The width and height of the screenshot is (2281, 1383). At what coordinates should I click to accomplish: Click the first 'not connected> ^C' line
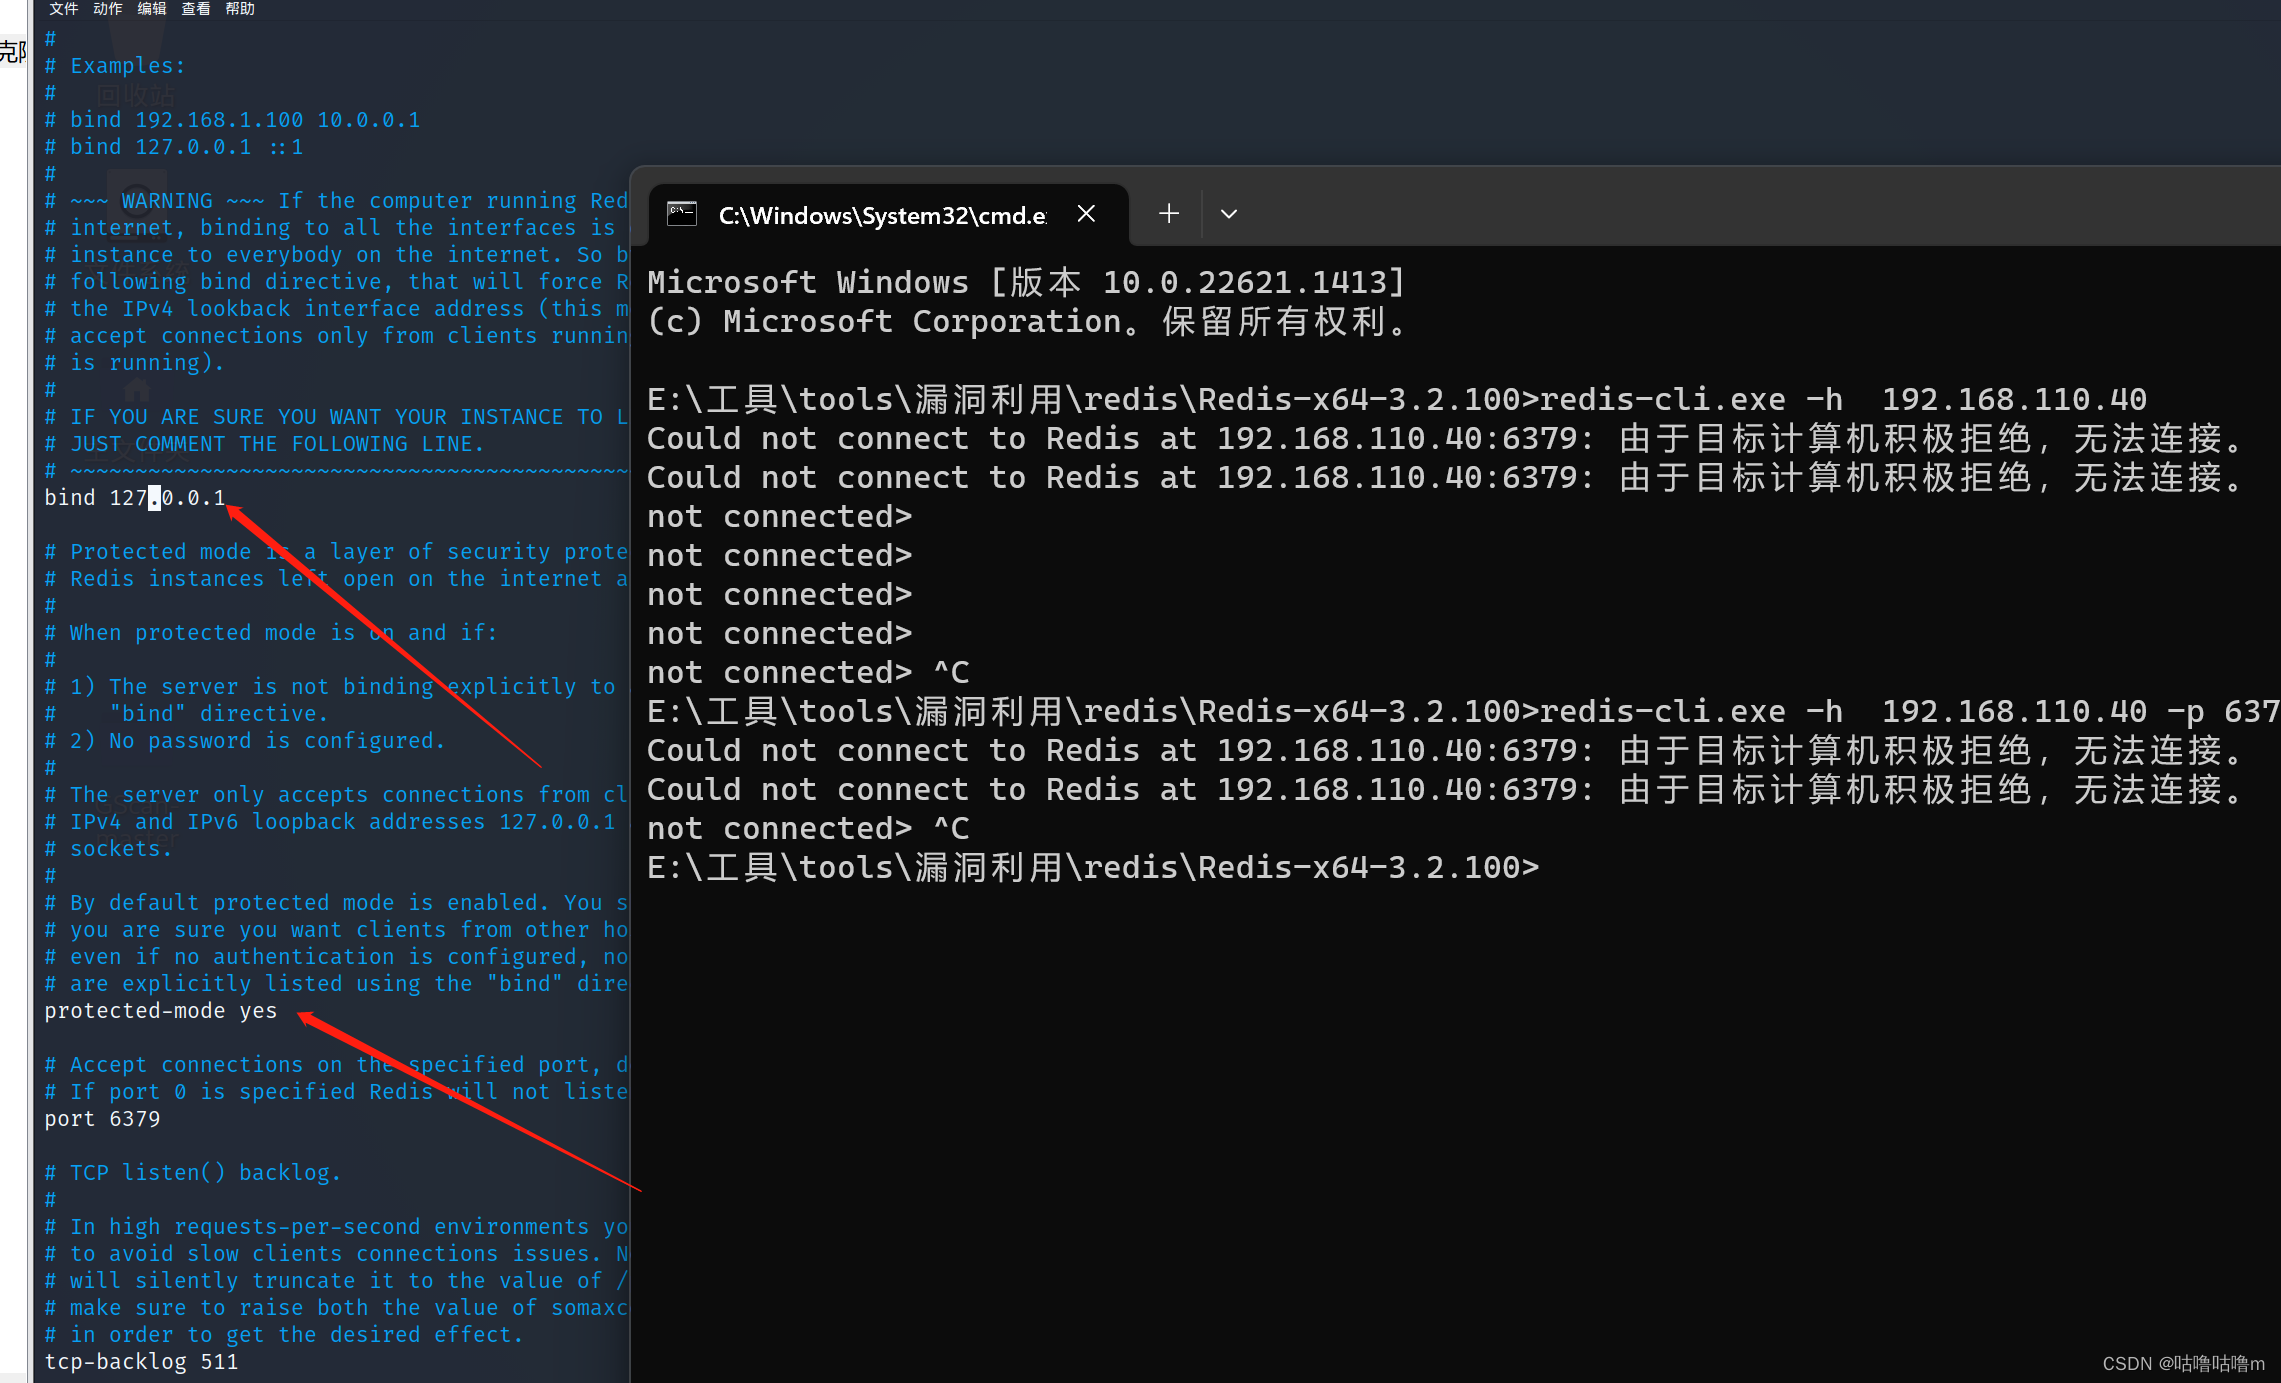click(x=809, y=673)
